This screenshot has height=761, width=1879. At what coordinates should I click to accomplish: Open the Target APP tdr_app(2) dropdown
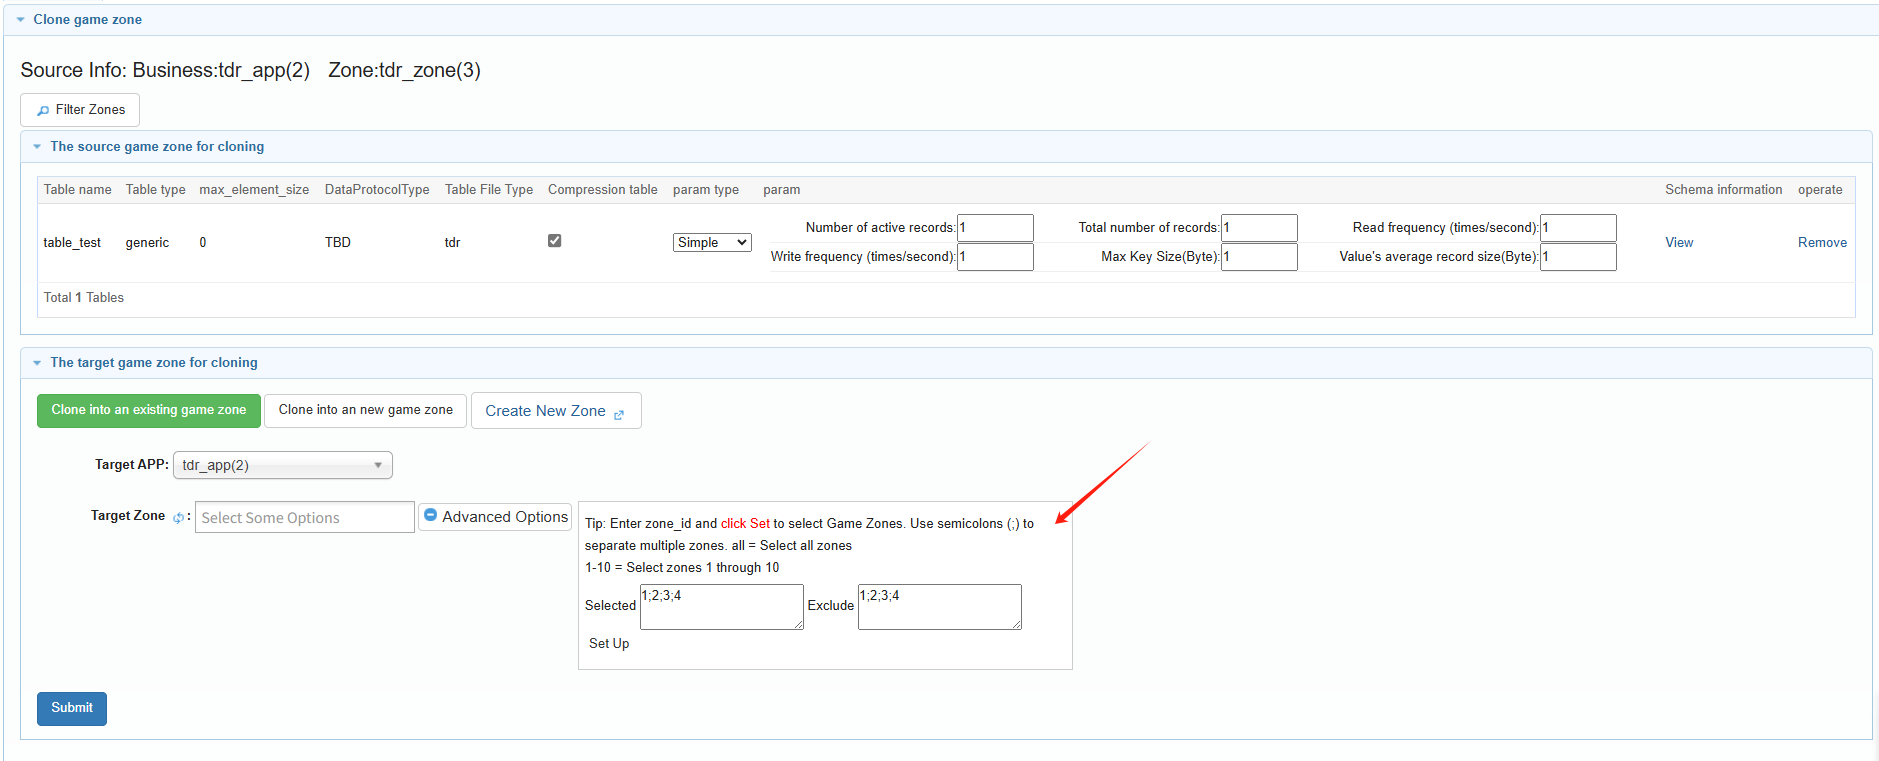[x=282, y=465]
